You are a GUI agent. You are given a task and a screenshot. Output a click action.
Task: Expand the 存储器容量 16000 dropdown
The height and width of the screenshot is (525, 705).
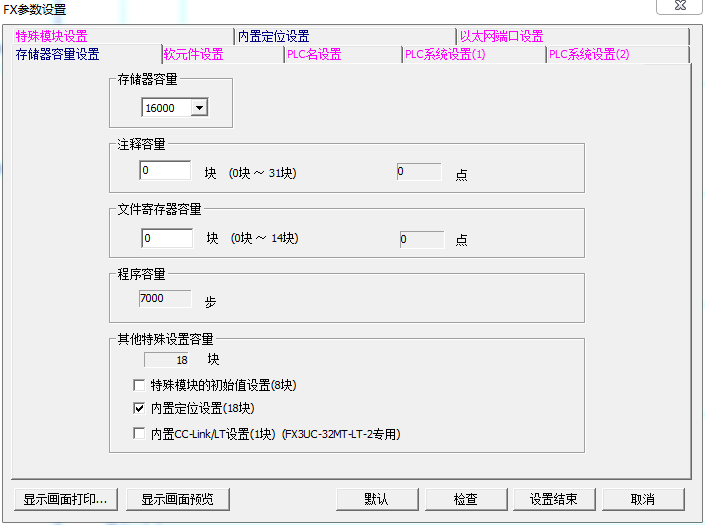coord(198,107)
